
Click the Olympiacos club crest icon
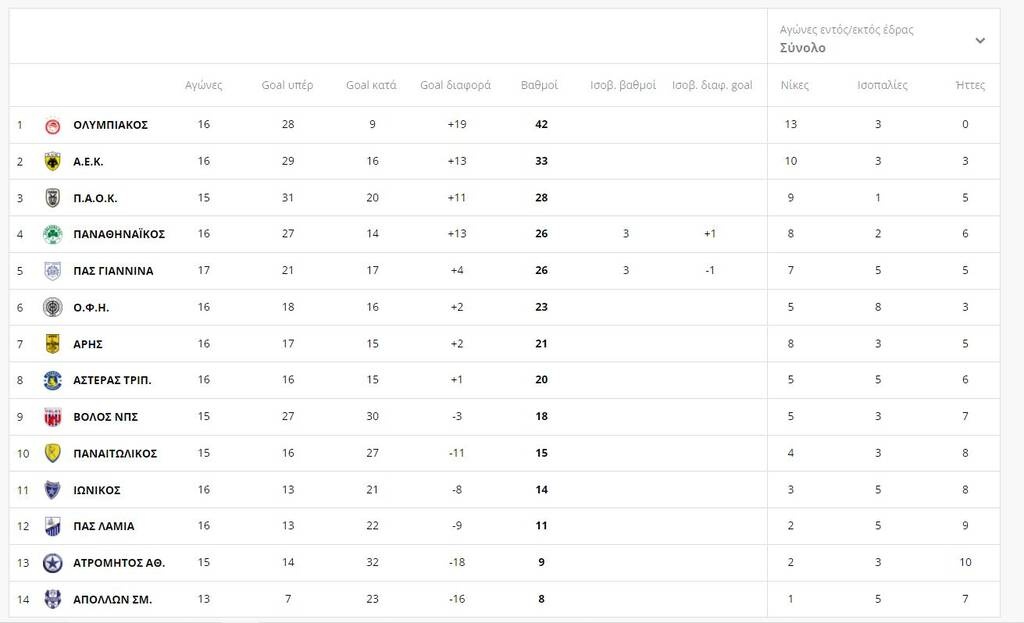point(52,125)
